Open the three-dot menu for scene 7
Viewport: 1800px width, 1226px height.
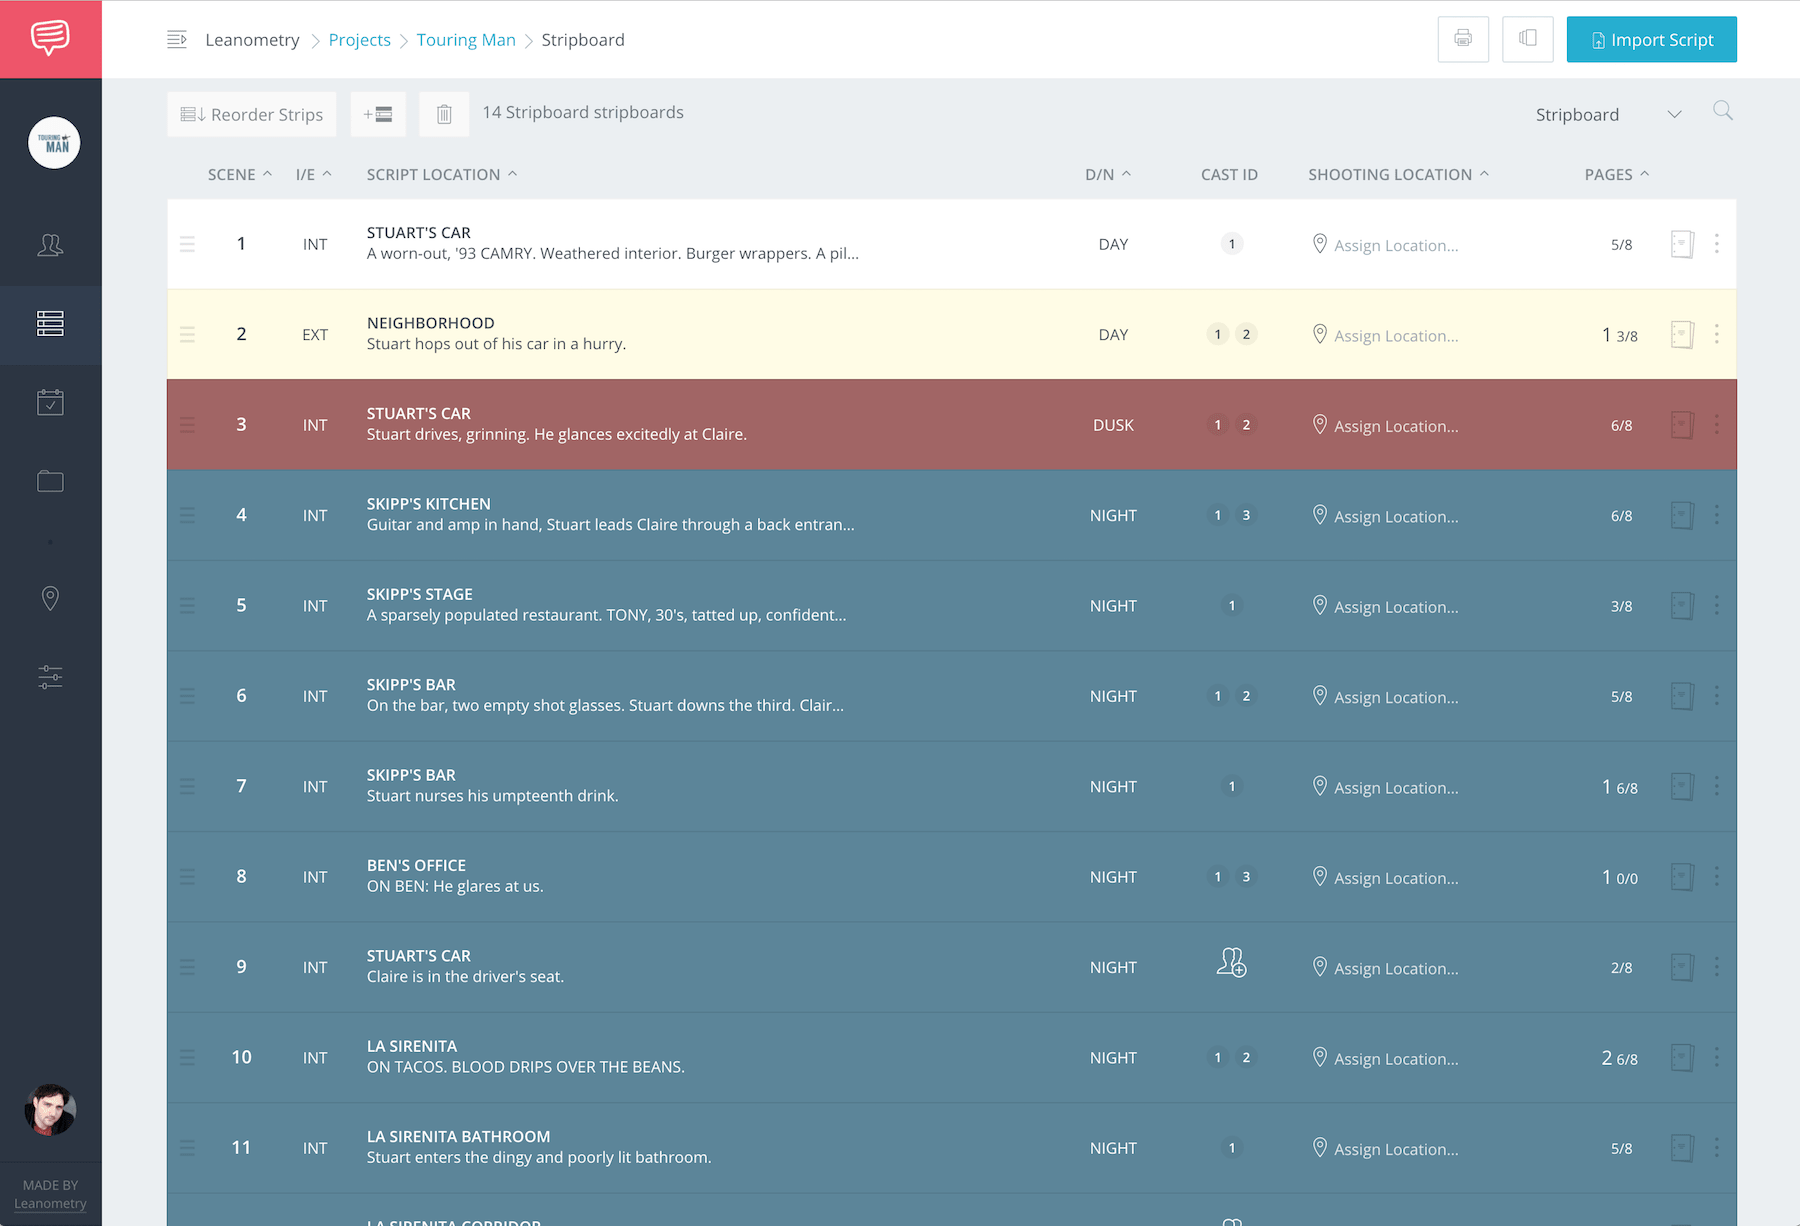(1717, 786)
